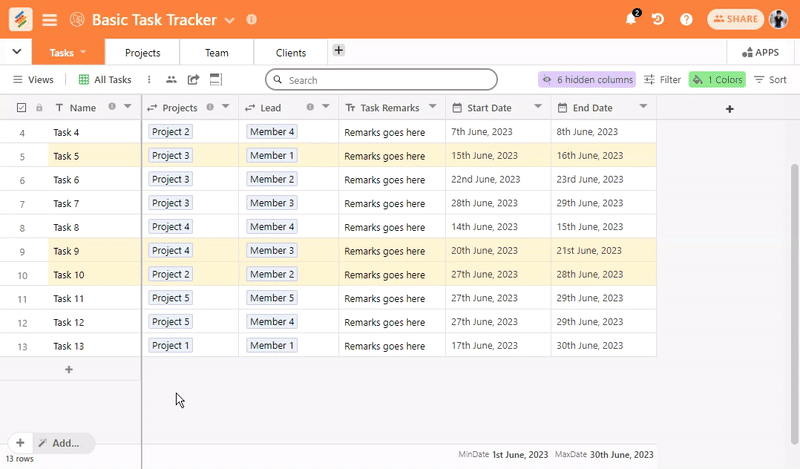Click the row height icon
The height and width of the screenshot is (469, 800).
pos(216,79)
